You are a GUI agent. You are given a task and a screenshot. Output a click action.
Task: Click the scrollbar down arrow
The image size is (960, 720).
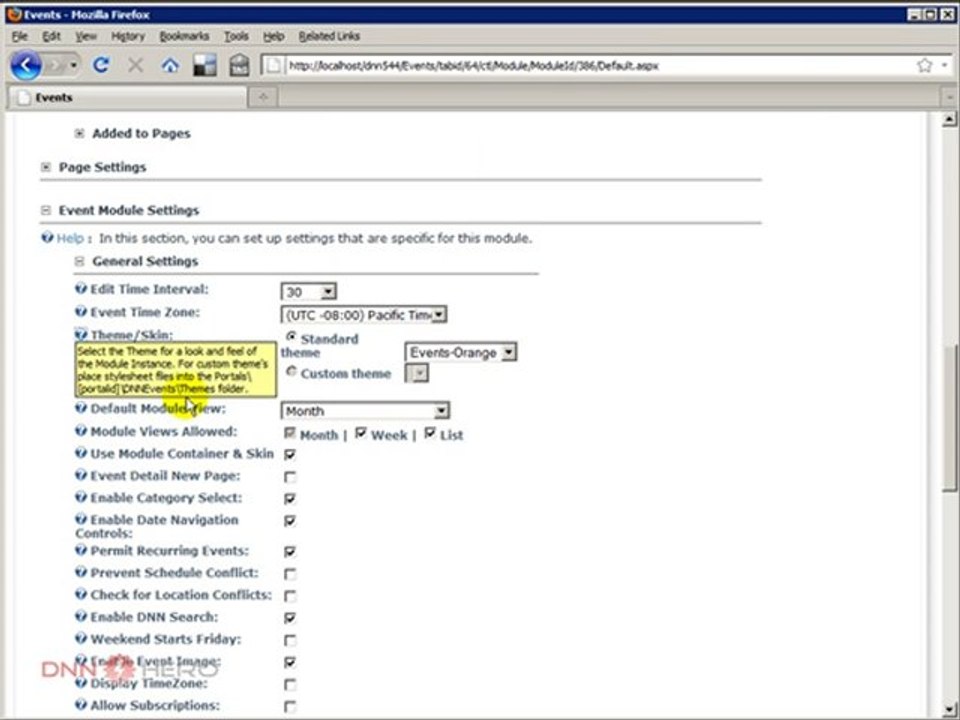click(x=949, y=708)
